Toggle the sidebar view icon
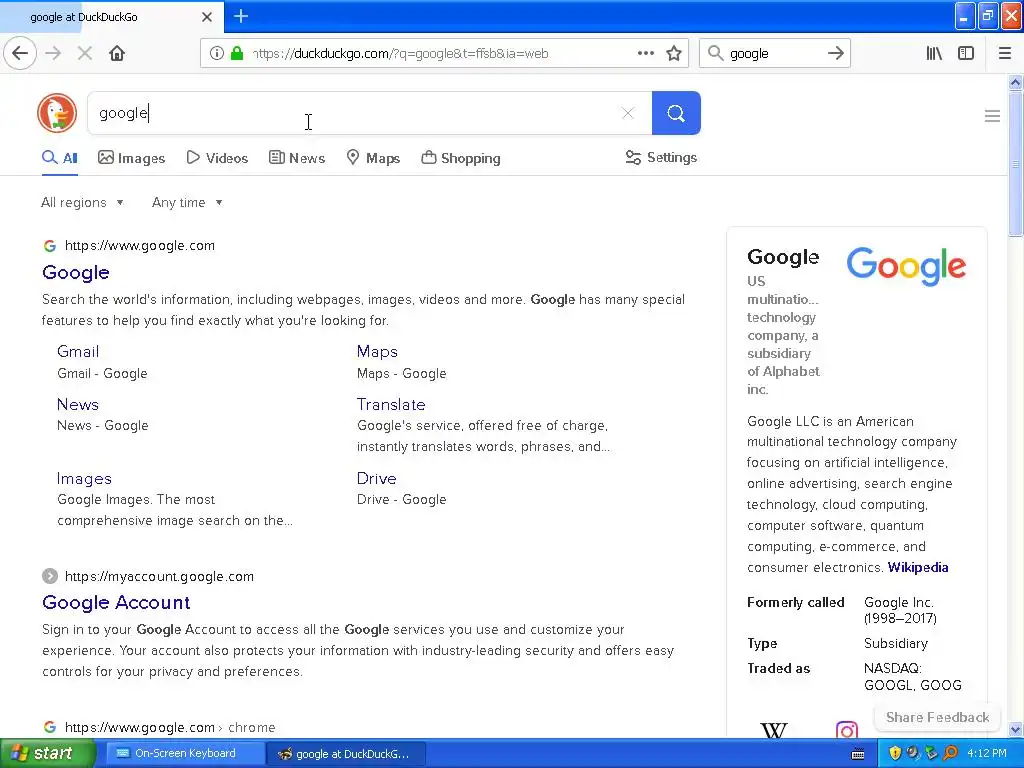Screen dimensions: 1024x768 click(x=966, y=54)
